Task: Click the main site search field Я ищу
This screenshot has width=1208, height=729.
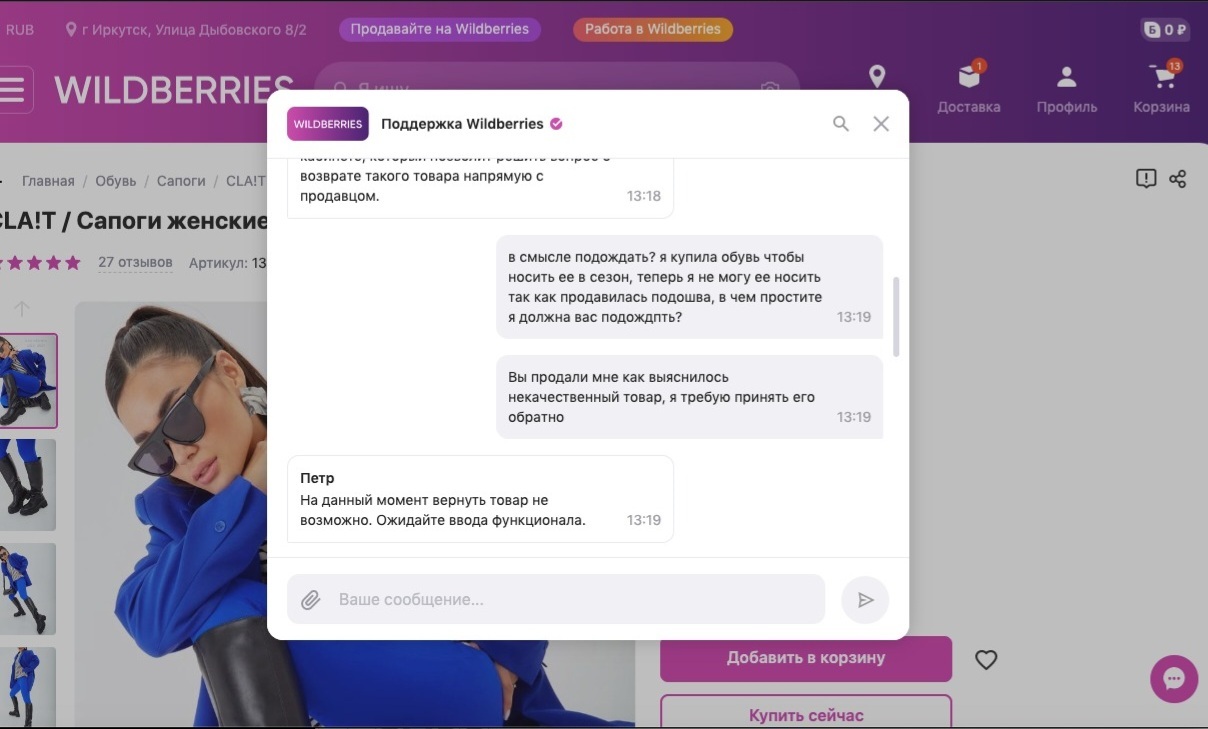Action: (x=556, y=87)
